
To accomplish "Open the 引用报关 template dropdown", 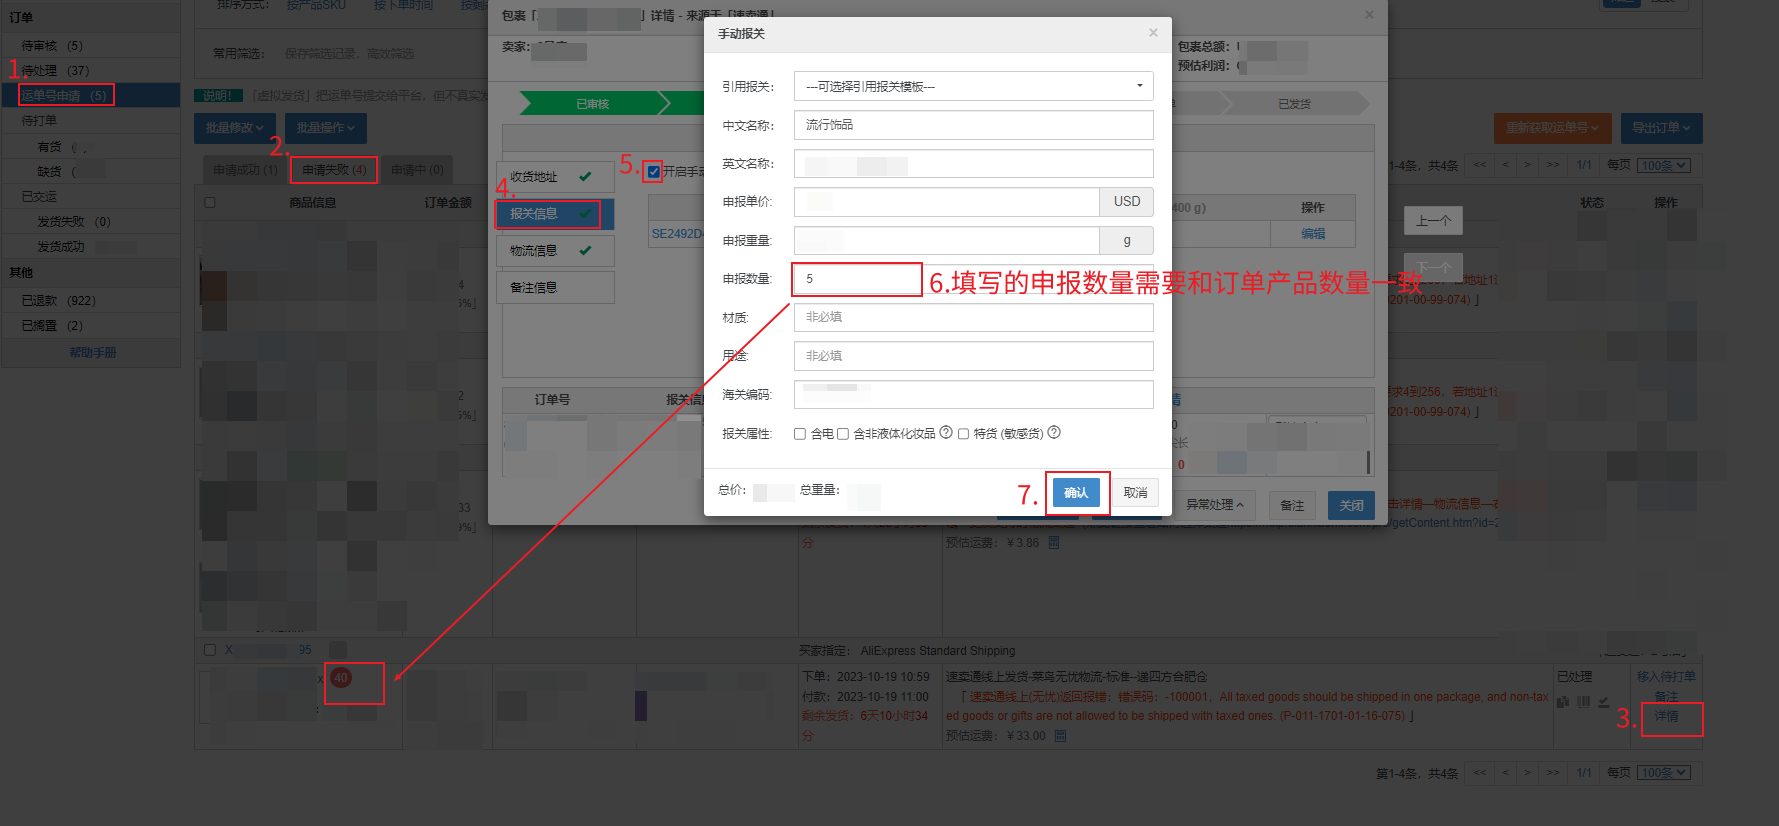I will tap(973, 86).
